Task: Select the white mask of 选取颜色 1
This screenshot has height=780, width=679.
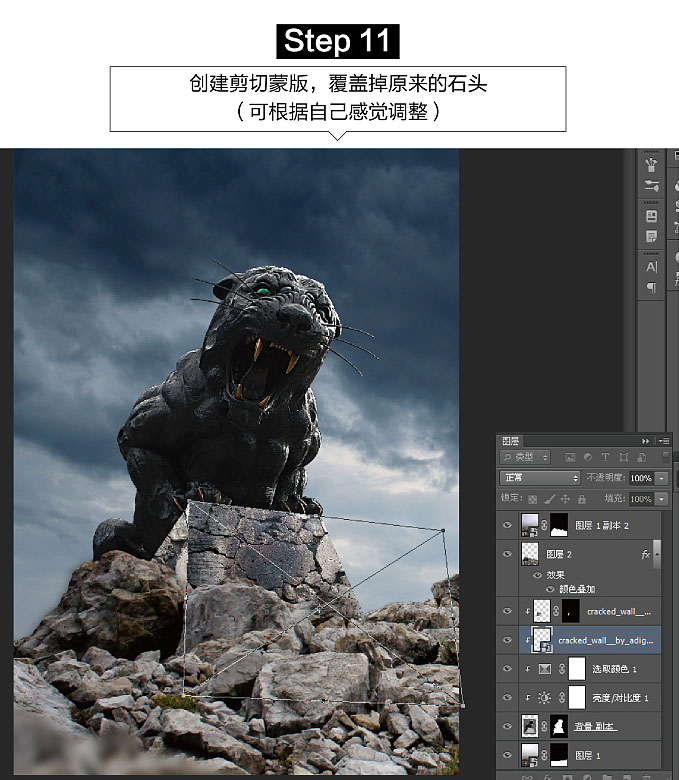Action: click(x=577, y=669)
